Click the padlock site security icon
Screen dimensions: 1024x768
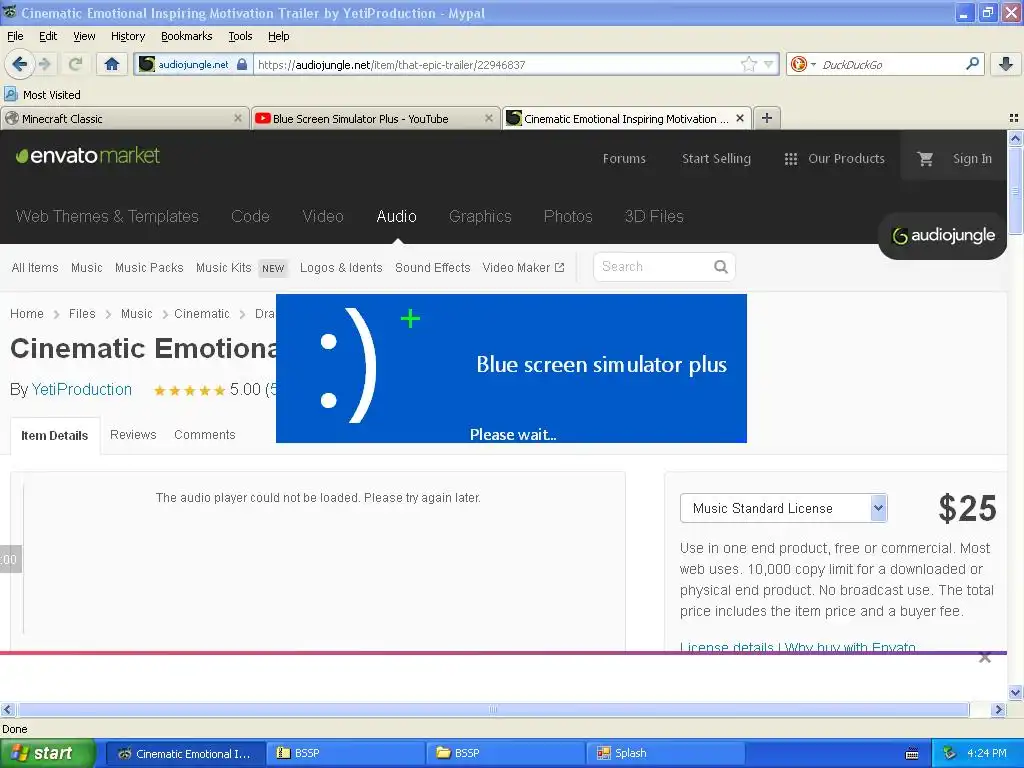[x=242, y=65]
